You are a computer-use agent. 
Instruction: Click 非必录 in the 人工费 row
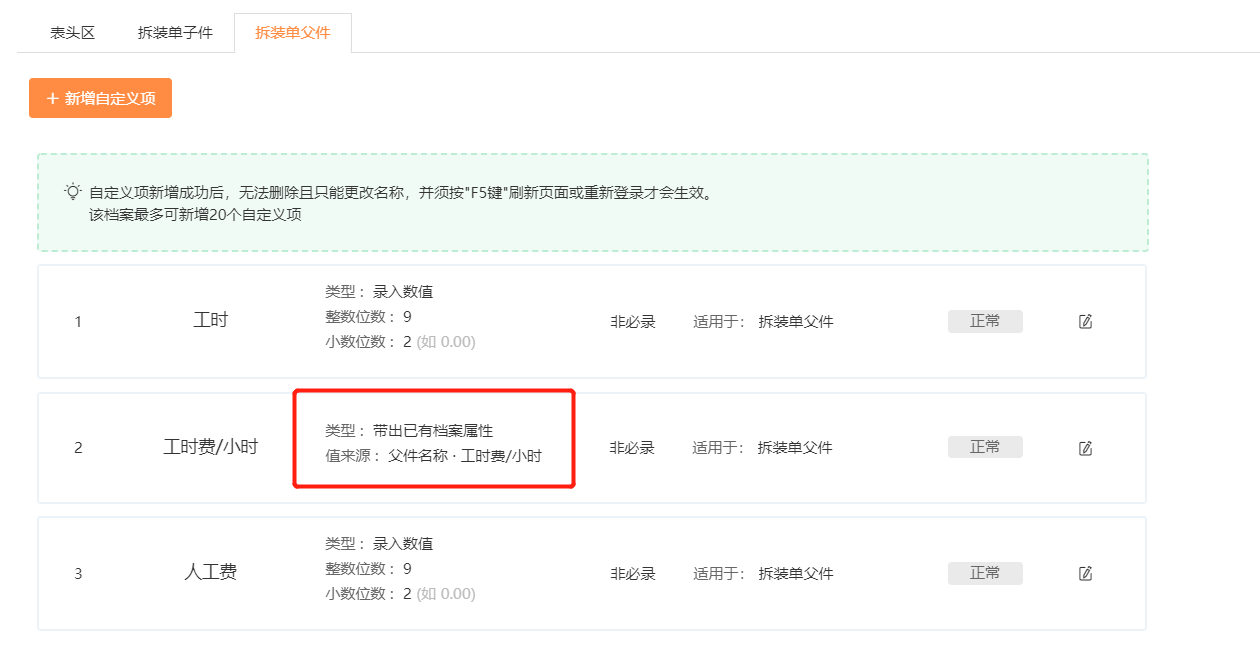point(632,574)
